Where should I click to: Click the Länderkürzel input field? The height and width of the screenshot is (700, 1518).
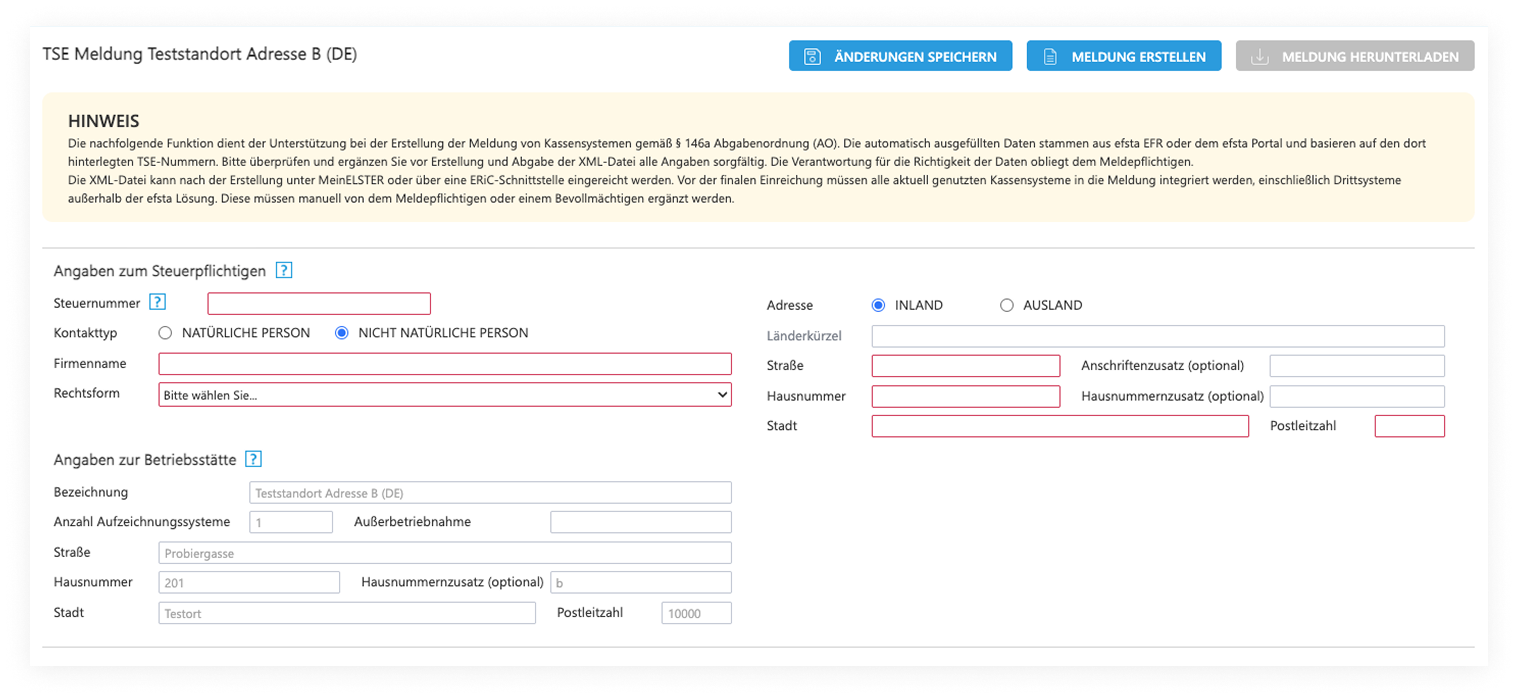coord(1158,336)
